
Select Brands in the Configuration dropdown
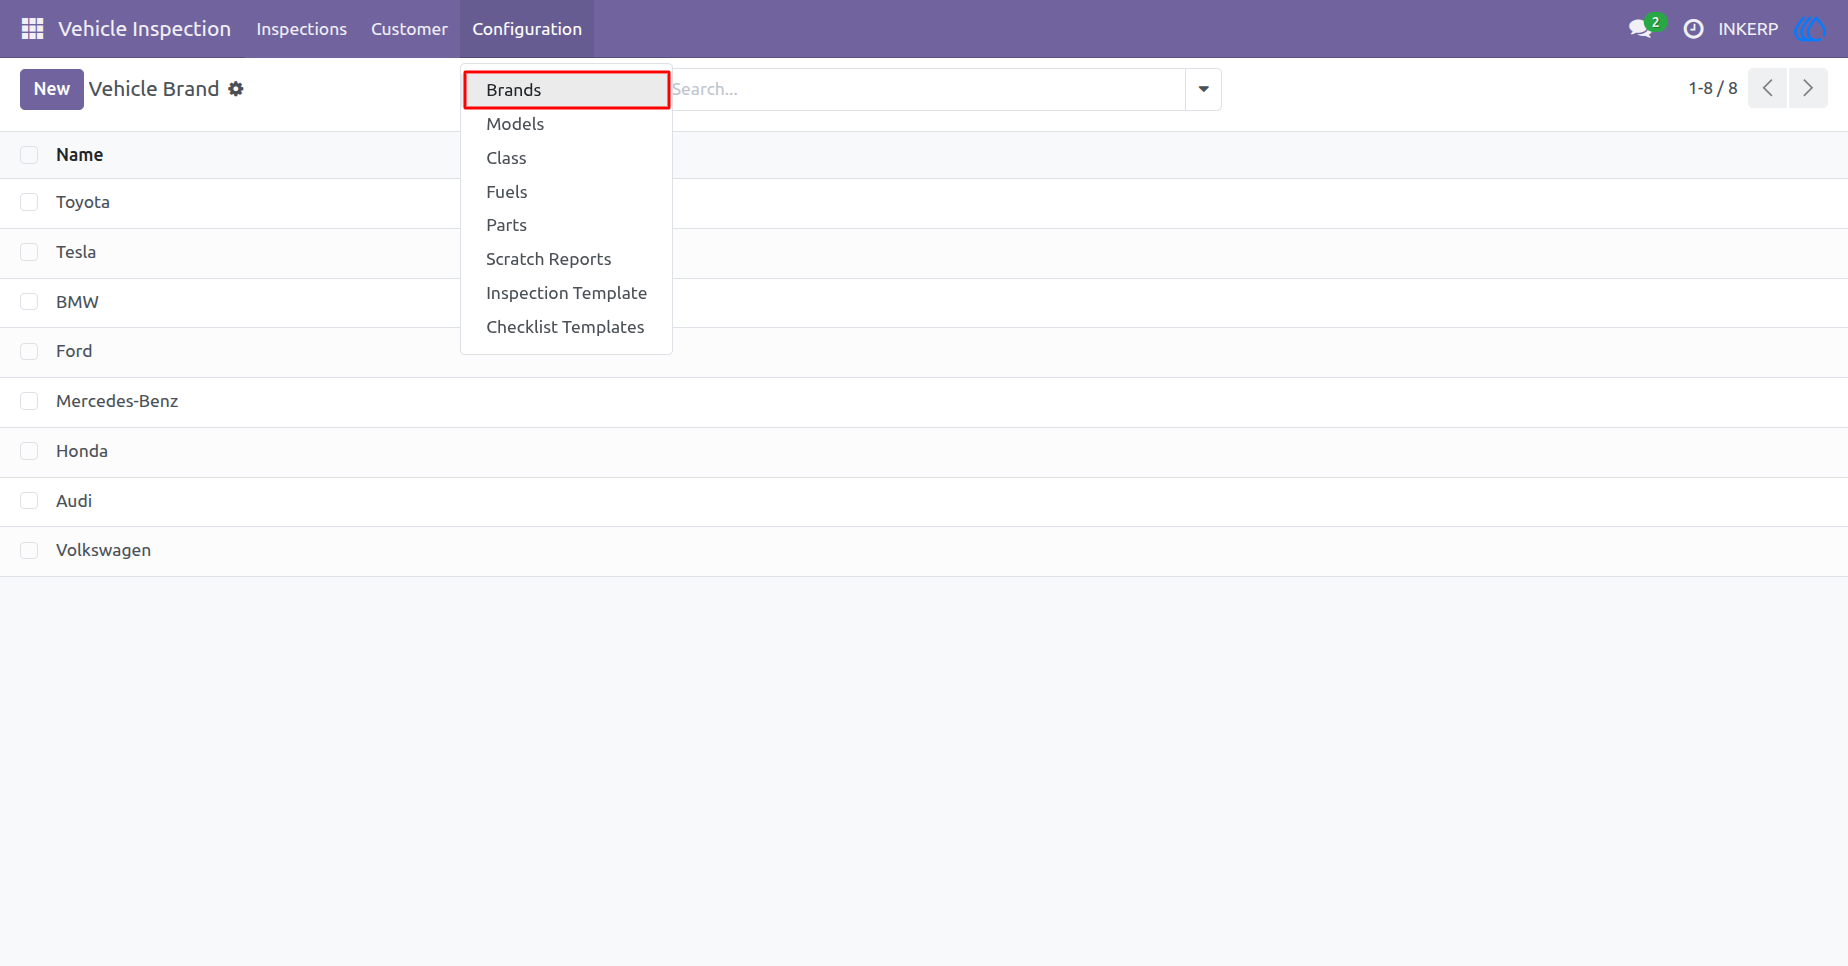(x=566, y=90)
